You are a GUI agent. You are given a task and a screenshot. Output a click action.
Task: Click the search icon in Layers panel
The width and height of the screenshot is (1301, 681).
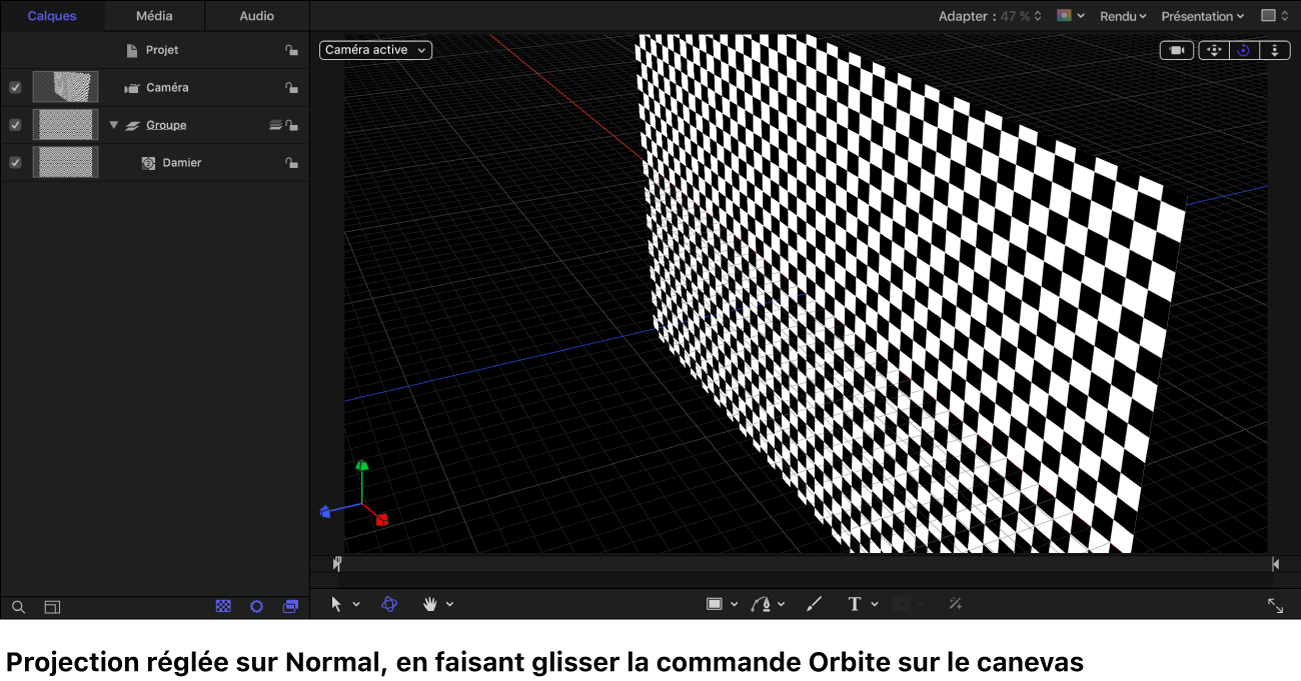click(18, 607)
